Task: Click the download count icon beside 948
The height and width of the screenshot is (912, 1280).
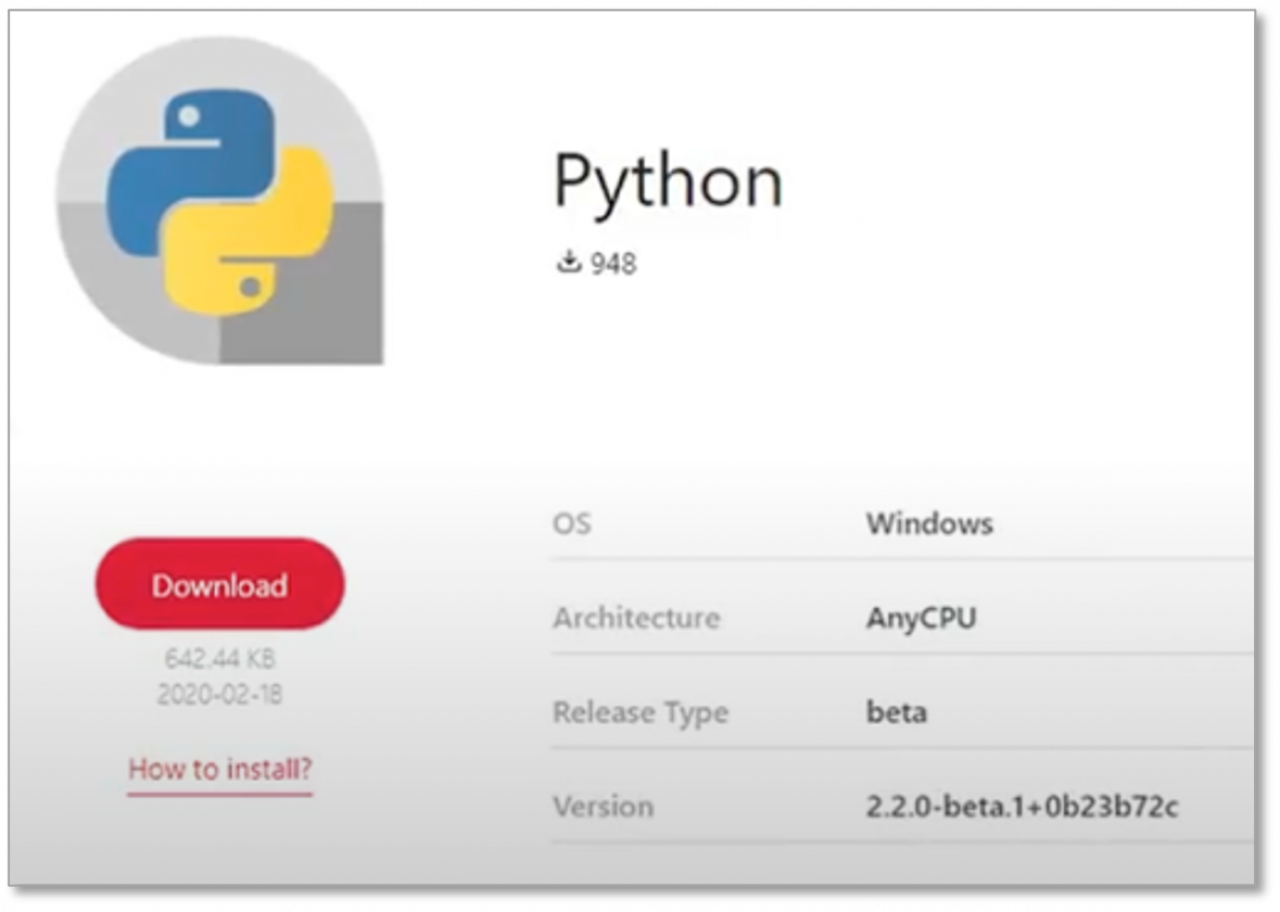Action: (569, 263)
